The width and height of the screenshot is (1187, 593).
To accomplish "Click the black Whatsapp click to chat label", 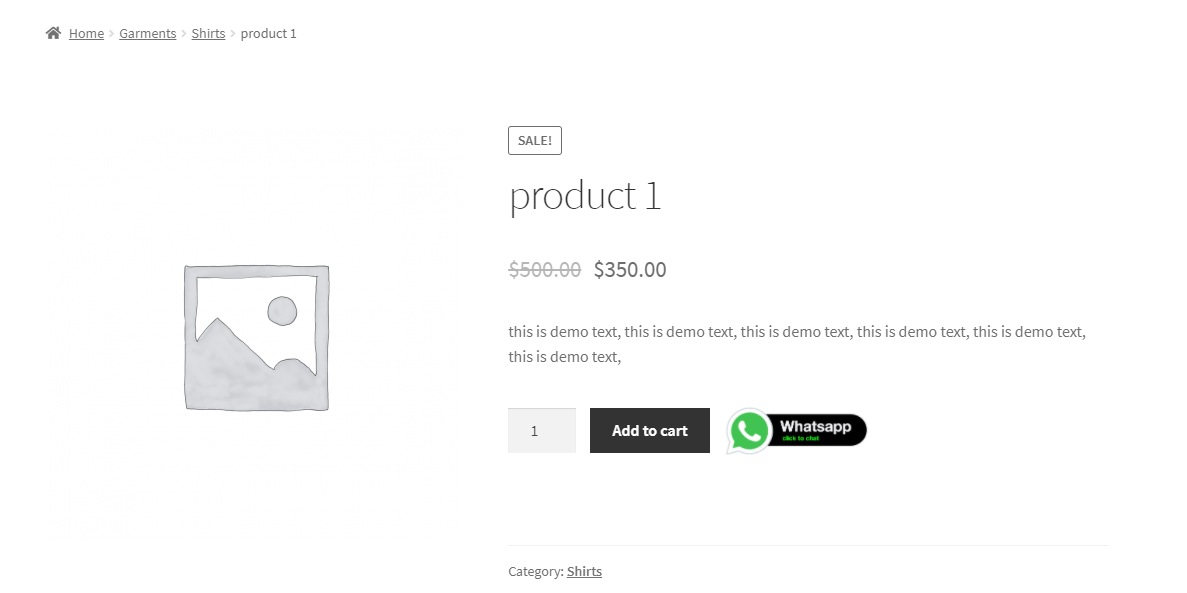I will (818, 429).
